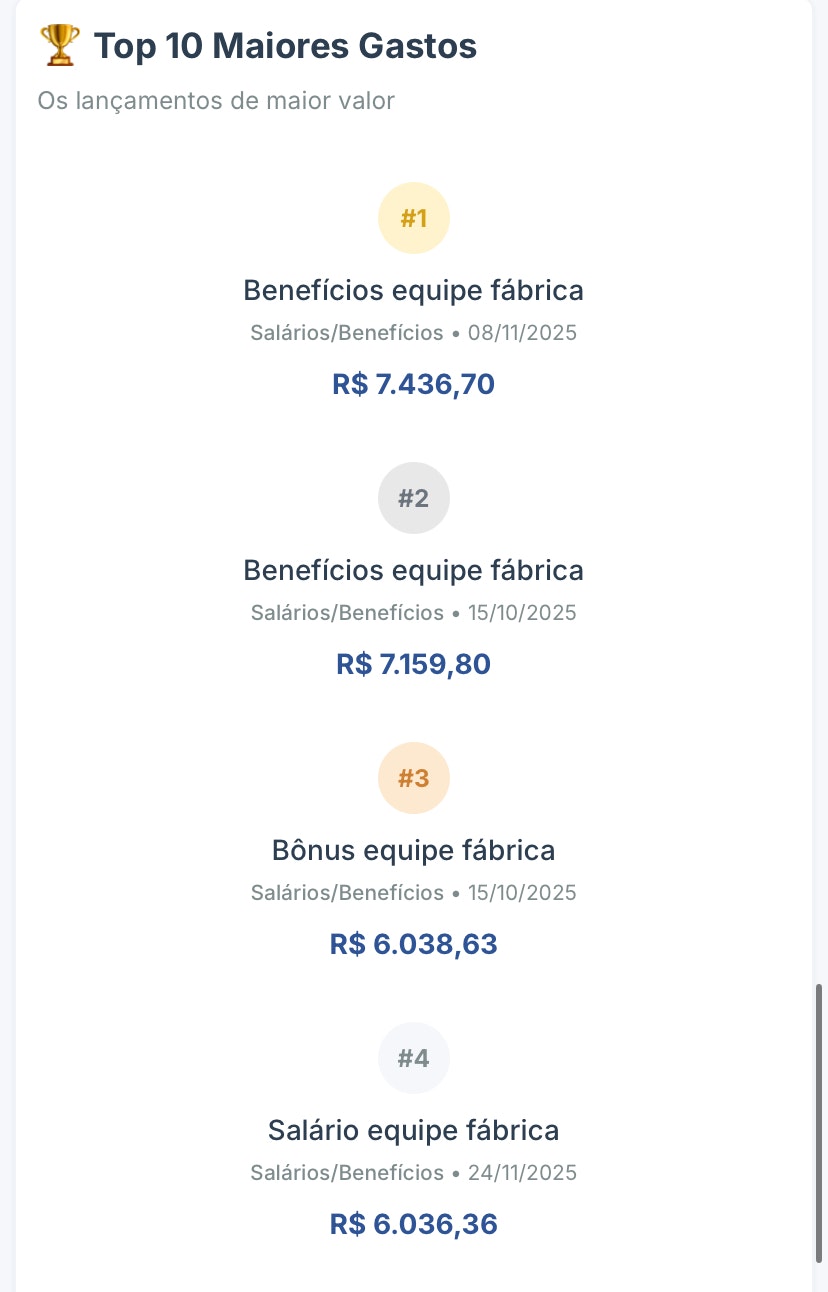Click the vertical scrollbar thumb

(x=820, y=1120)
